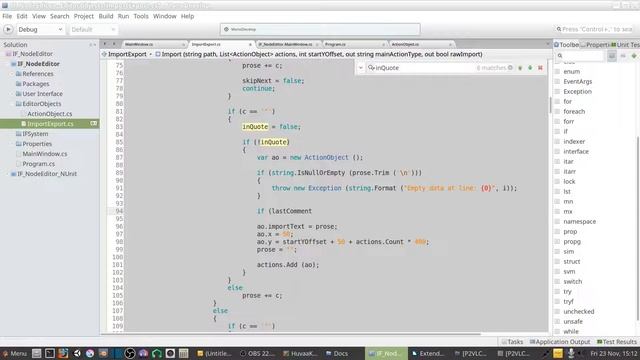Open the Build menu

106,16
